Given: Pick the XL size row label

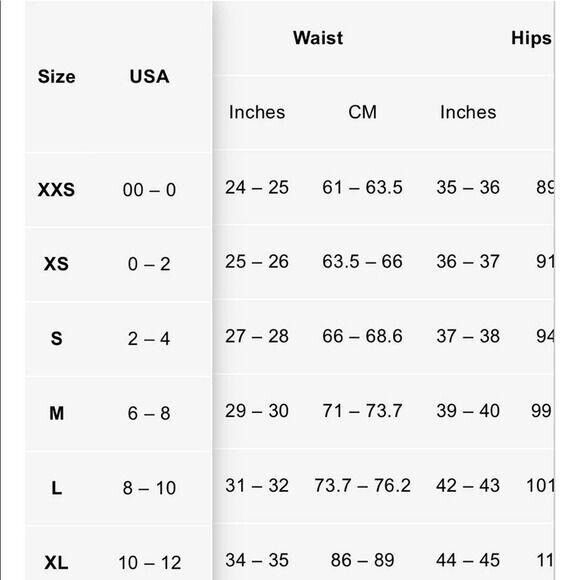Looking at the screenshot, I should click(56, 563).
